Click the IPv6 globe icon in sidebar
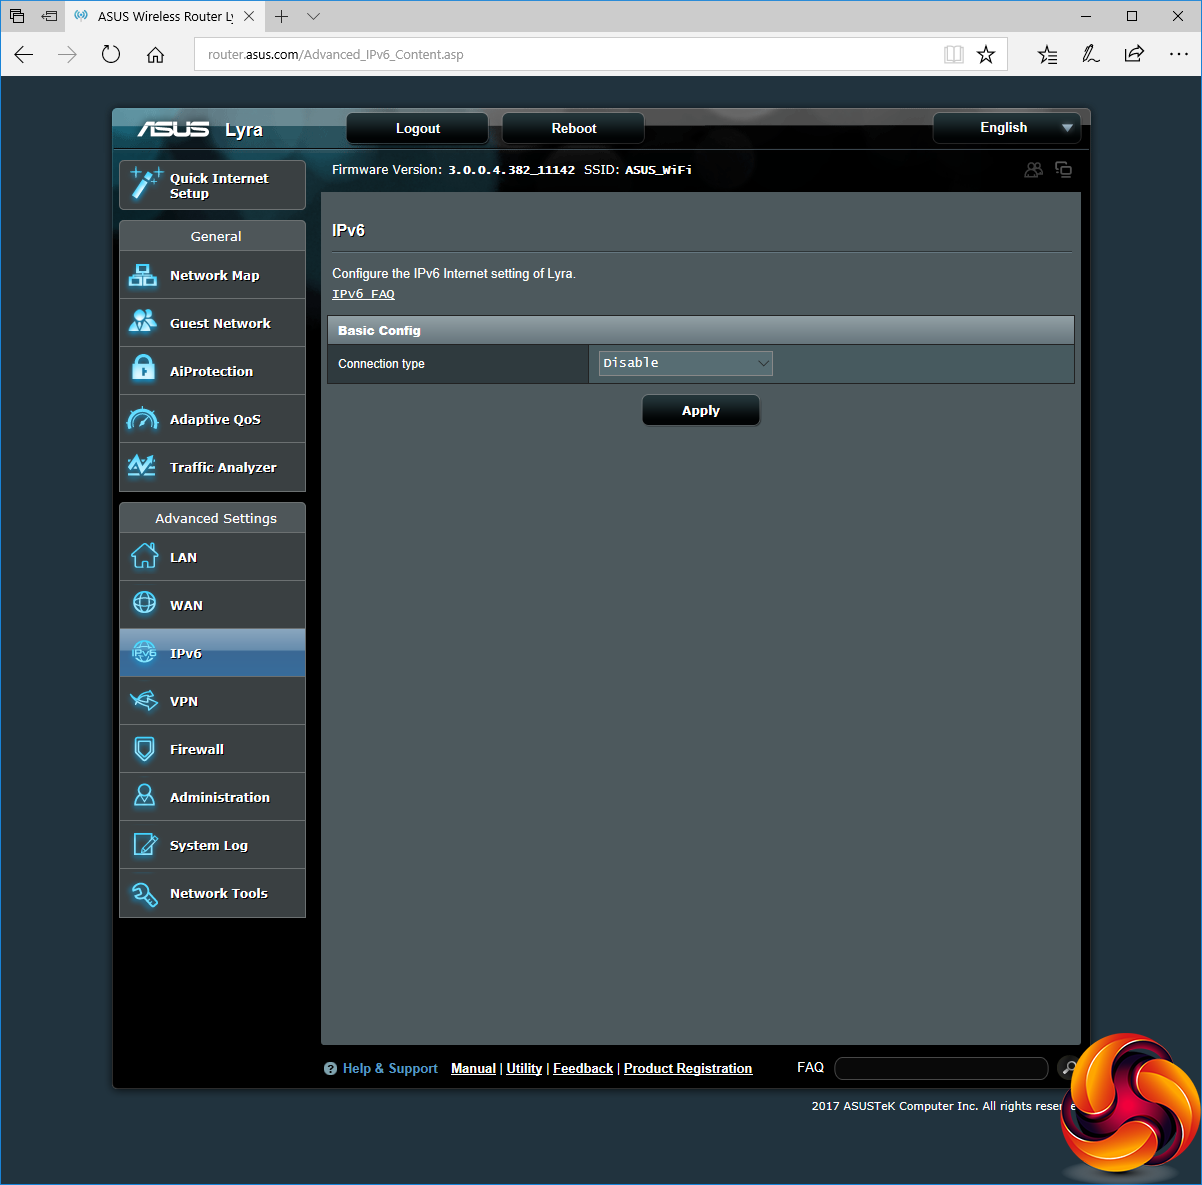 (144, 653)
